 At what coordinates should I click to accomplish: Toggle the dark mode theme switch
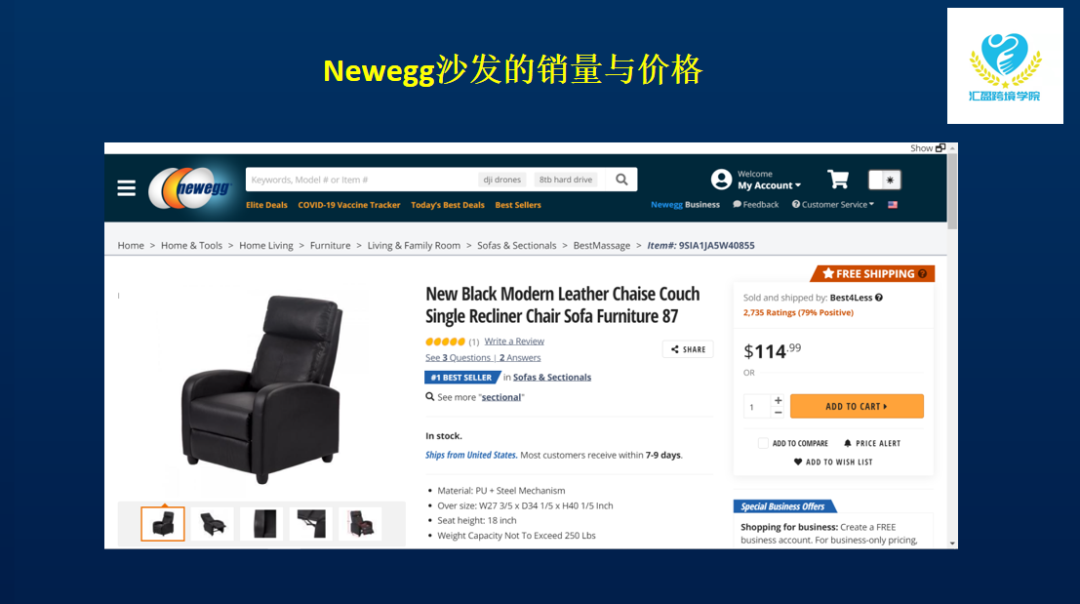pos(884,180)
